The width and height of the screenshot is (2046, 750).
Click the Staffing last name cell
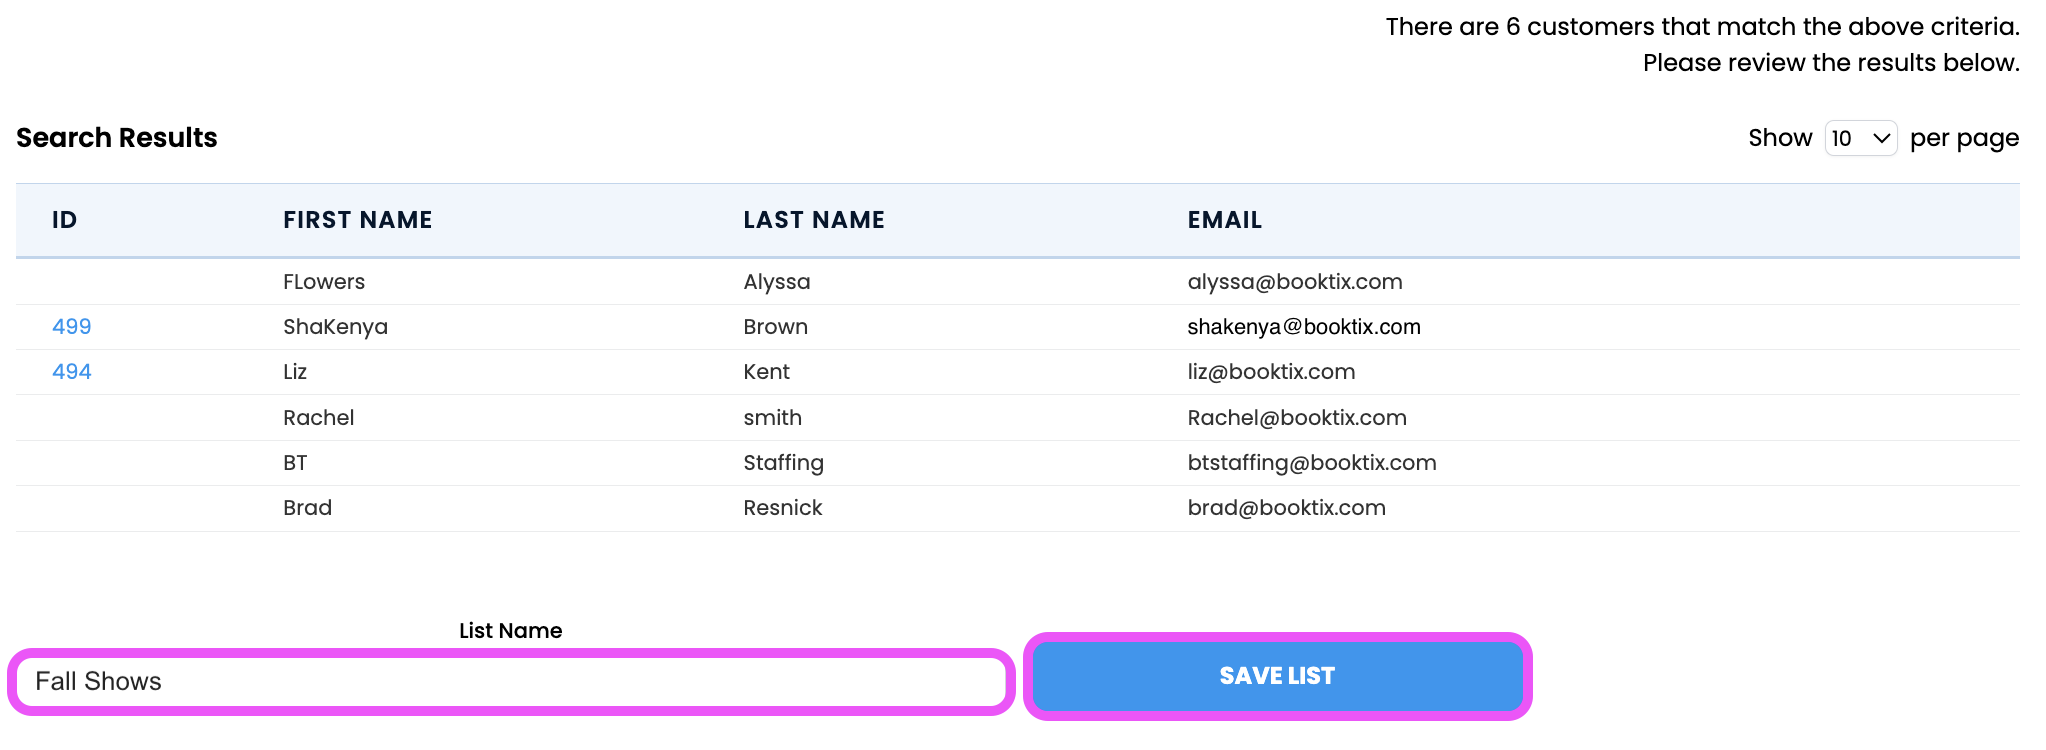click(x=783, y=463)
